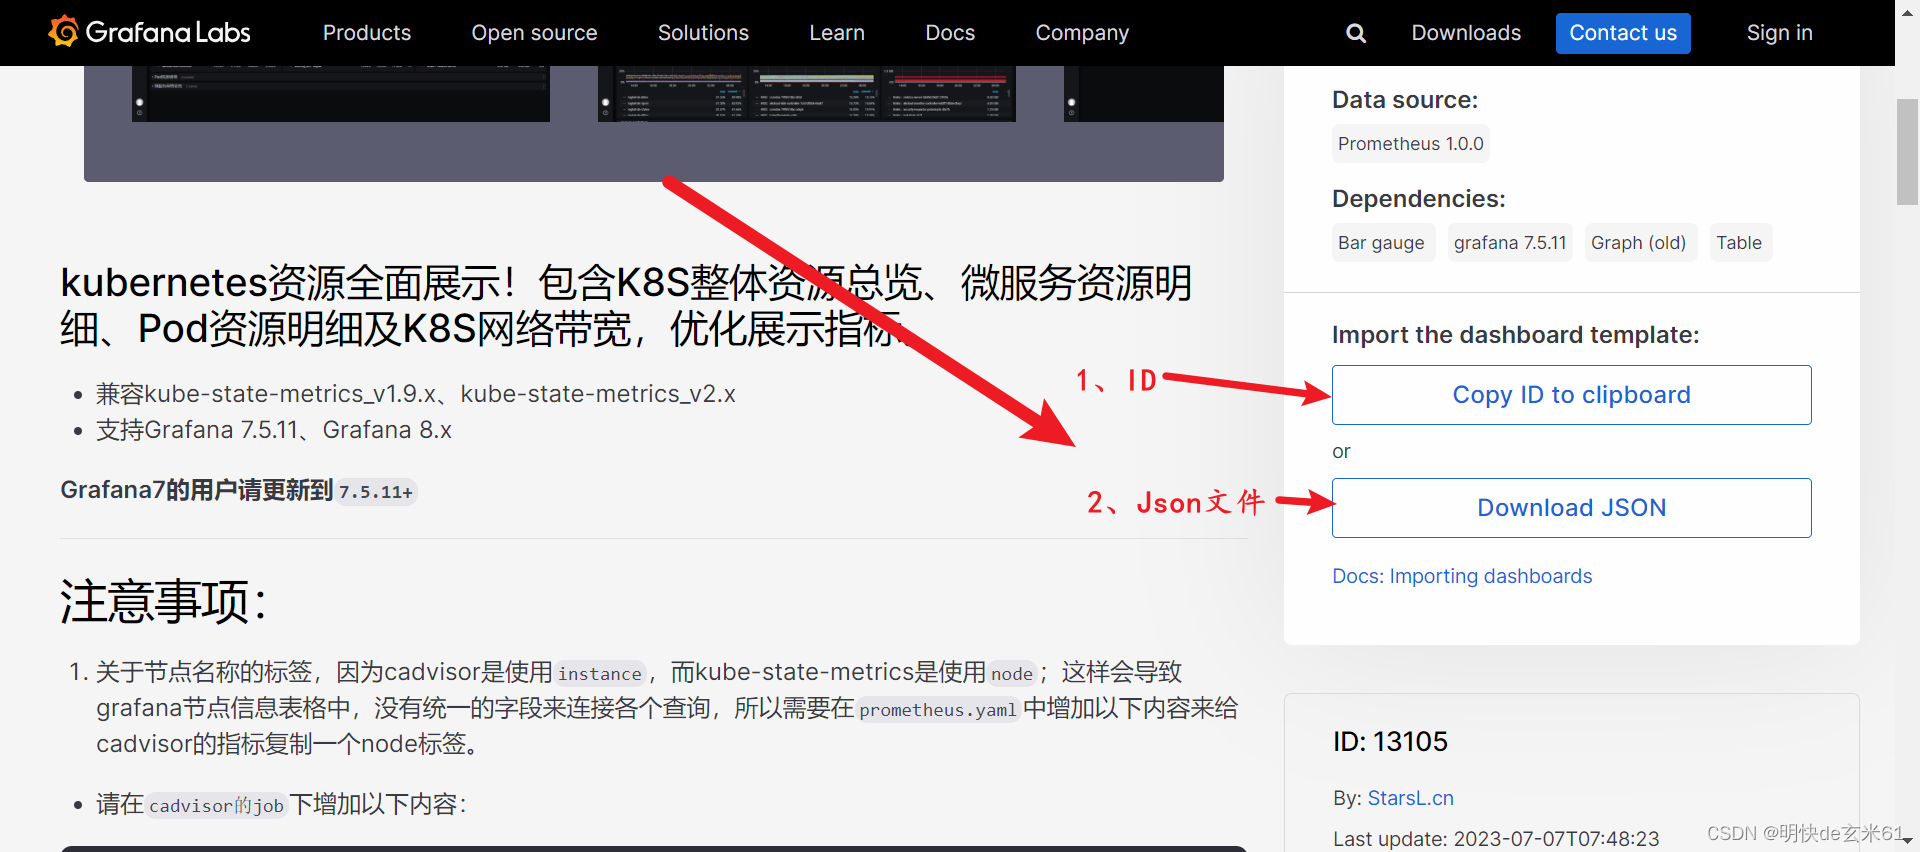Click the 7.5.11+ version code text
Viewport: 1920px width, 852px height.
pos(376,492)
